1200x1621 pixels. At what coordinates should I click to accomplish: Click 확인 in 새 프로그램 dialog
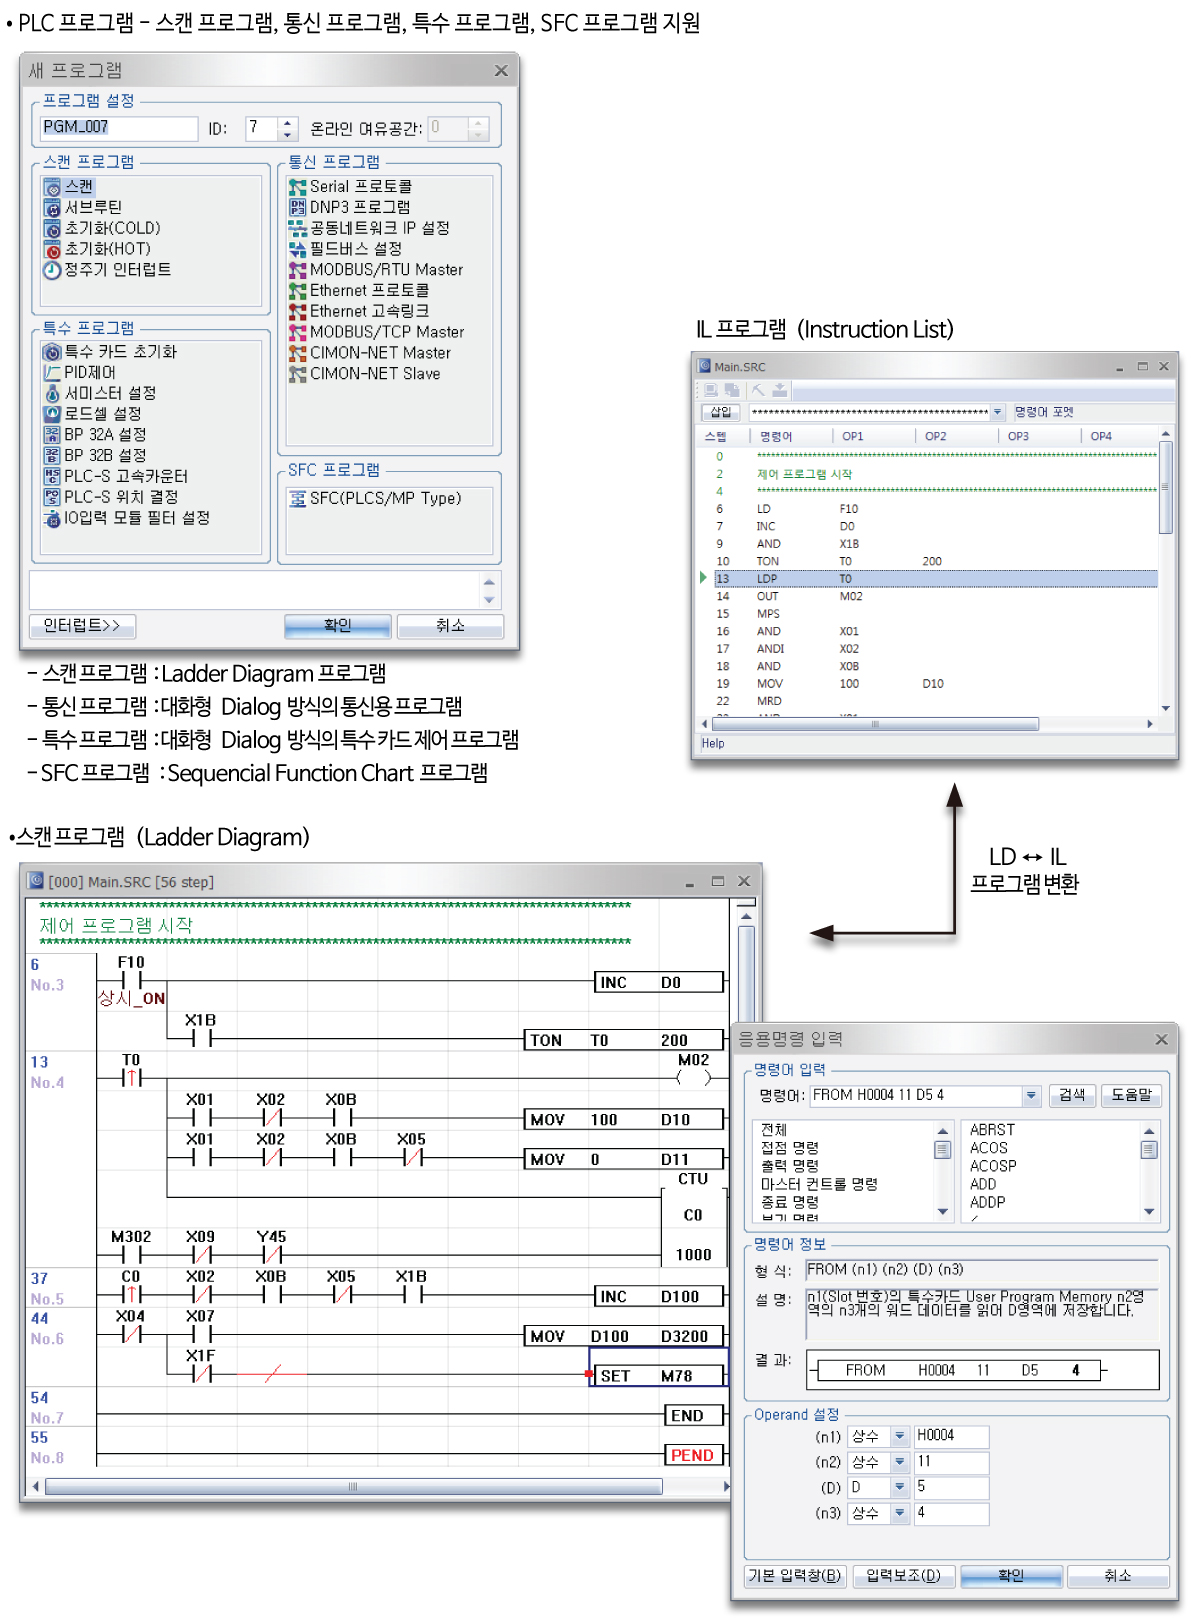click(338, 626)
